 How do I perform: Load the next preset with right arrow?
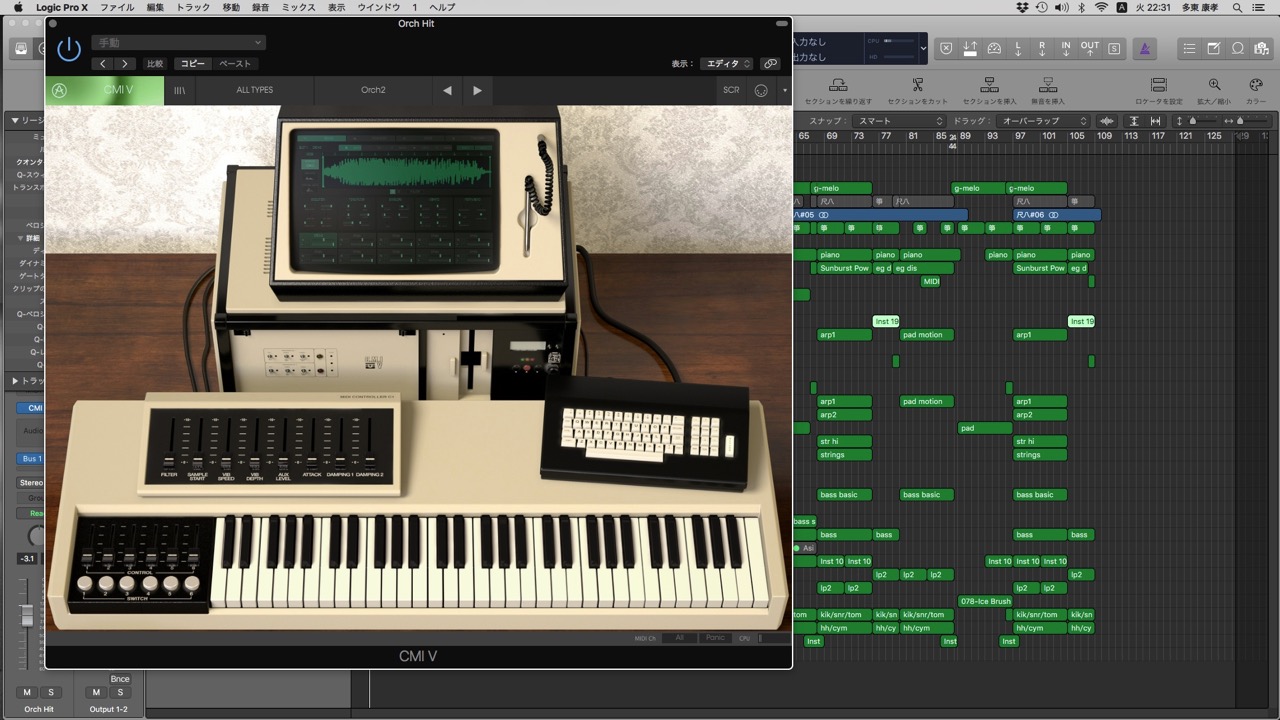click(x=477, y=90)
